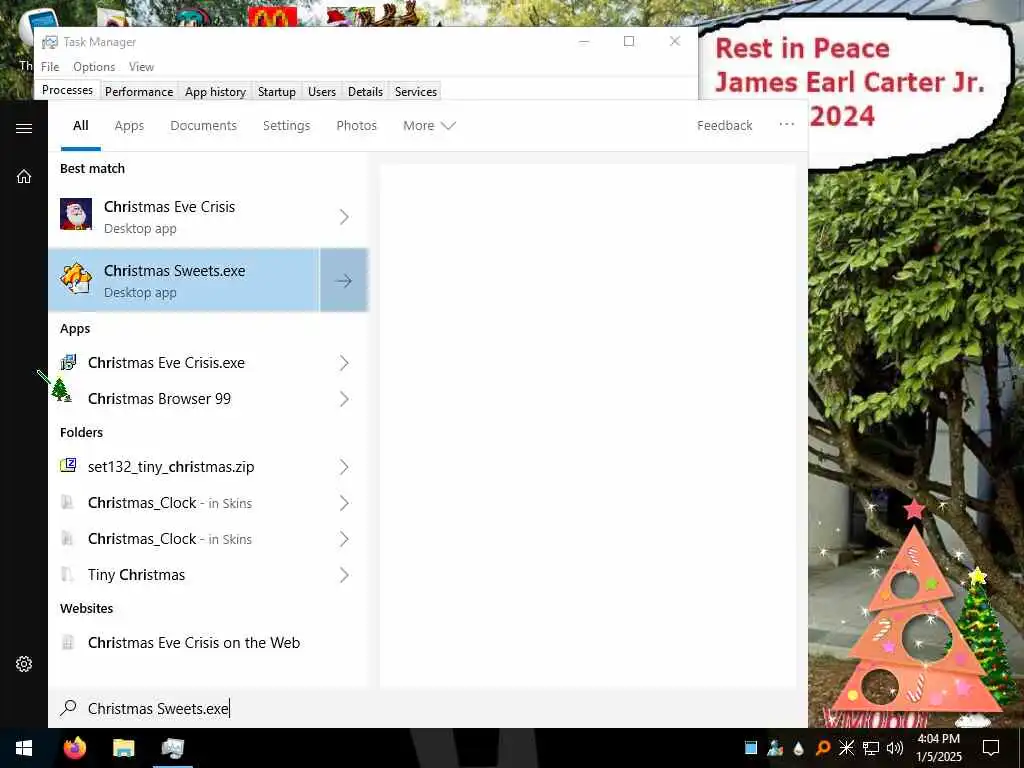Open the set132_tiny_christmas.zip result
The height and width of the screenshot is (768, 1024).
click(208, 467)
